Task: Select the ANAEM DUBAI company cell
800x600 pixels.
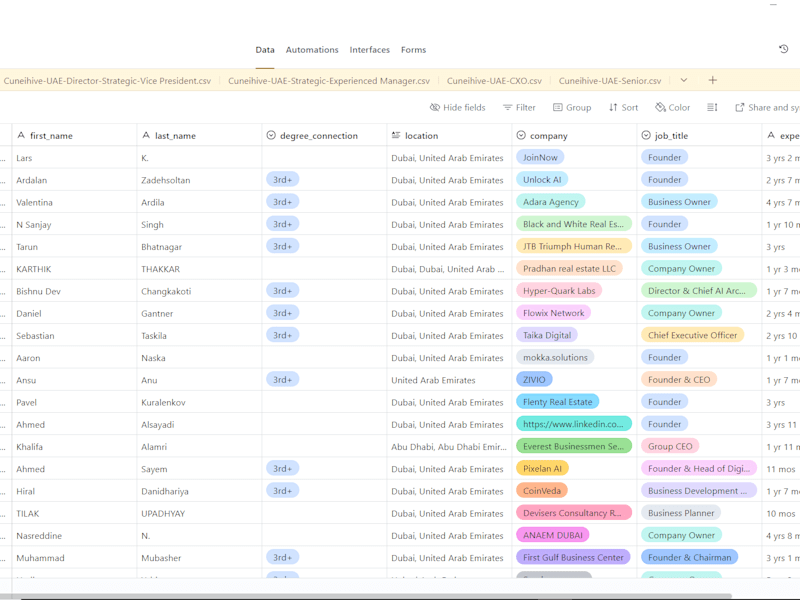Action: point(574,535)
